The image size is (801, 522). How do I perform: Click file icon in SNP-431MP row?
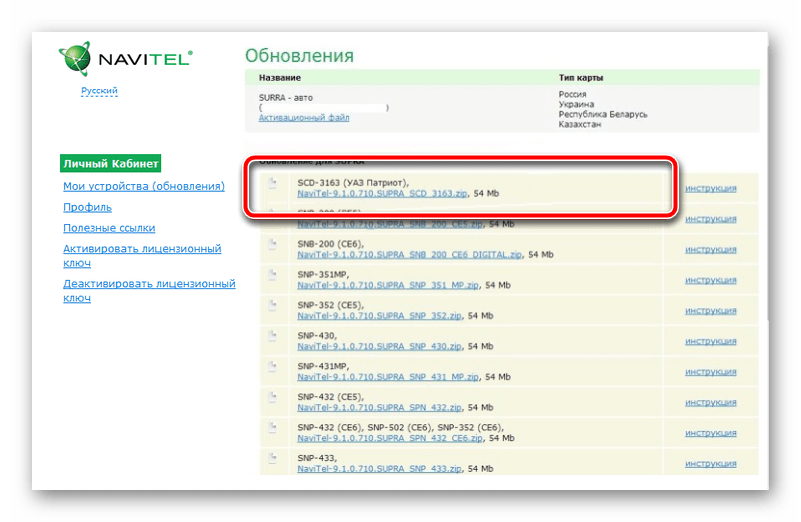coord(273,366)
